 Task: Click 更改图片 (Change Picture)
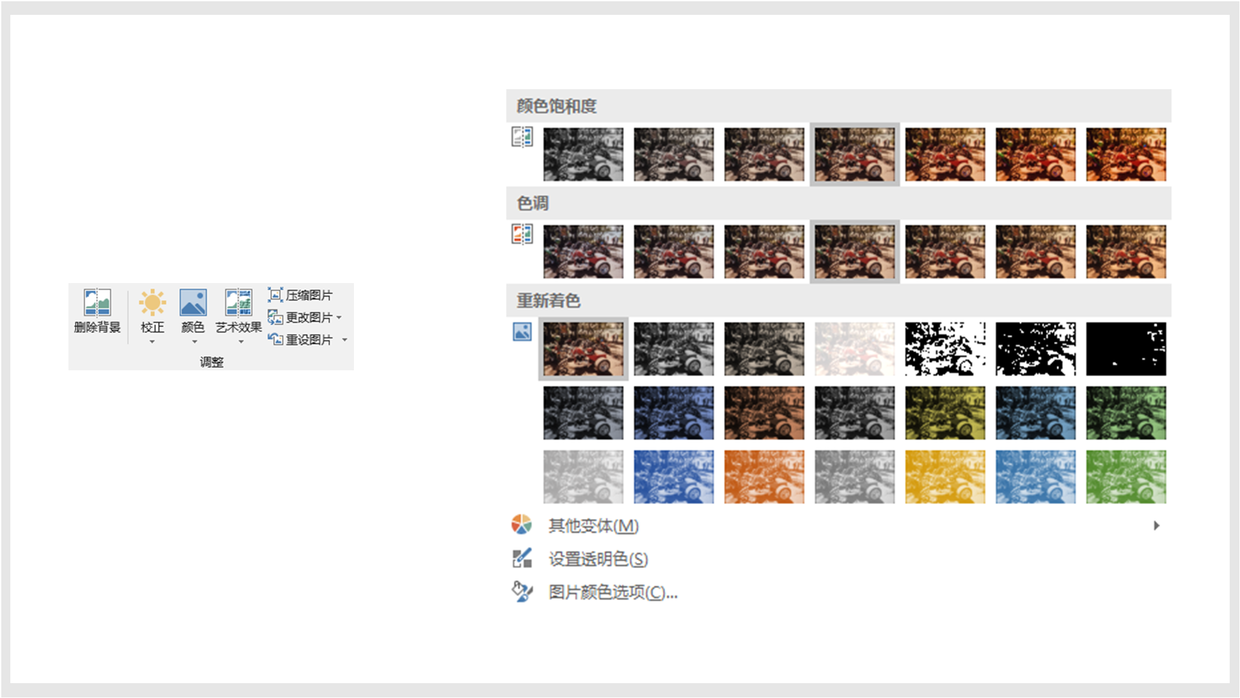[x=300, y=317]
